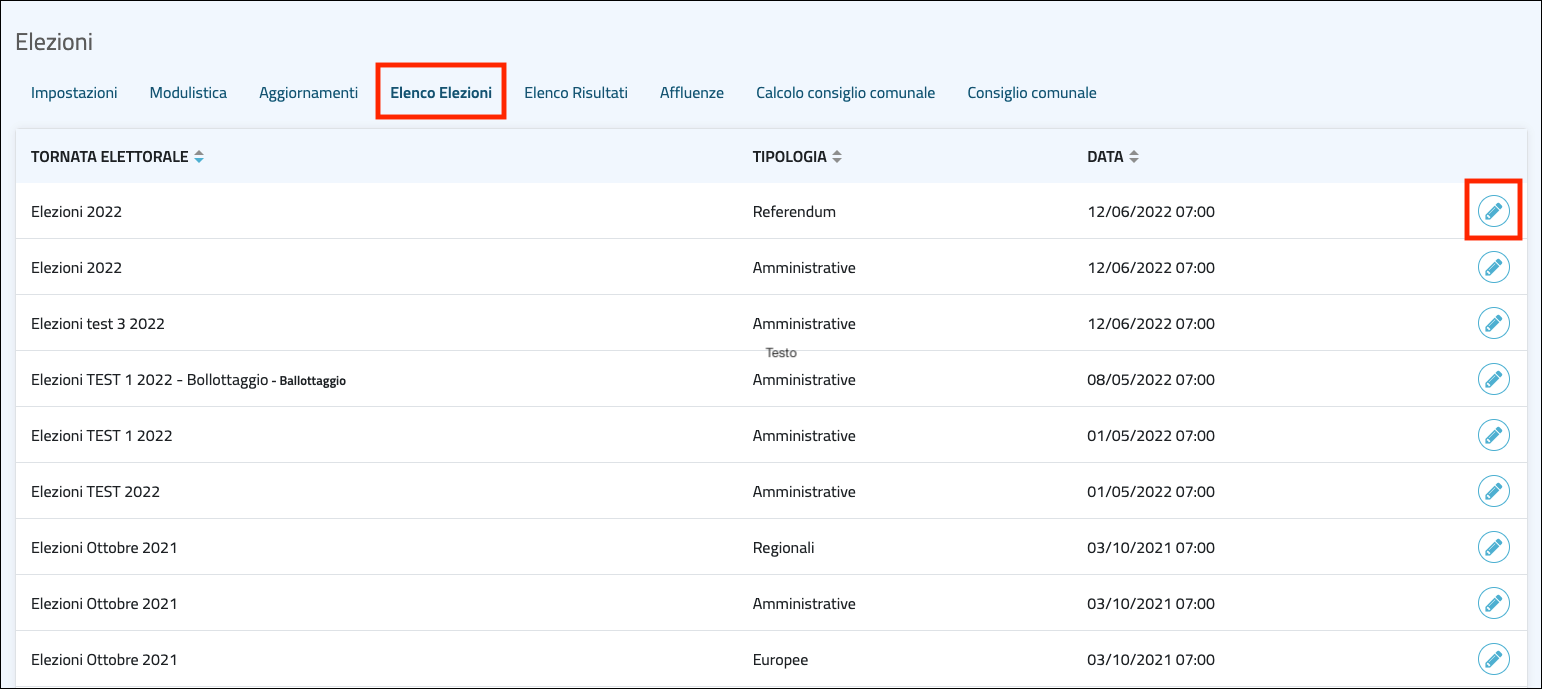Image resolution: width=1542 pixels, height=689 pixels.
Task: Click pencil icon for Elezioni TEST 2022
Action: [1493, 492]
